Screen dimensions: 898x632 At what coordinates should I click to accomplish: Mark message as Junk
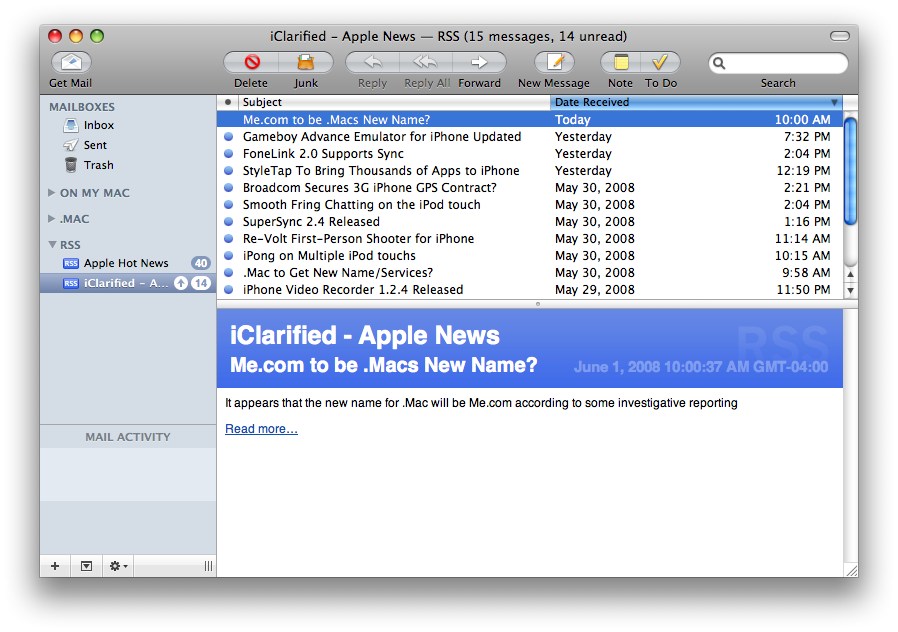click(306, 63)
